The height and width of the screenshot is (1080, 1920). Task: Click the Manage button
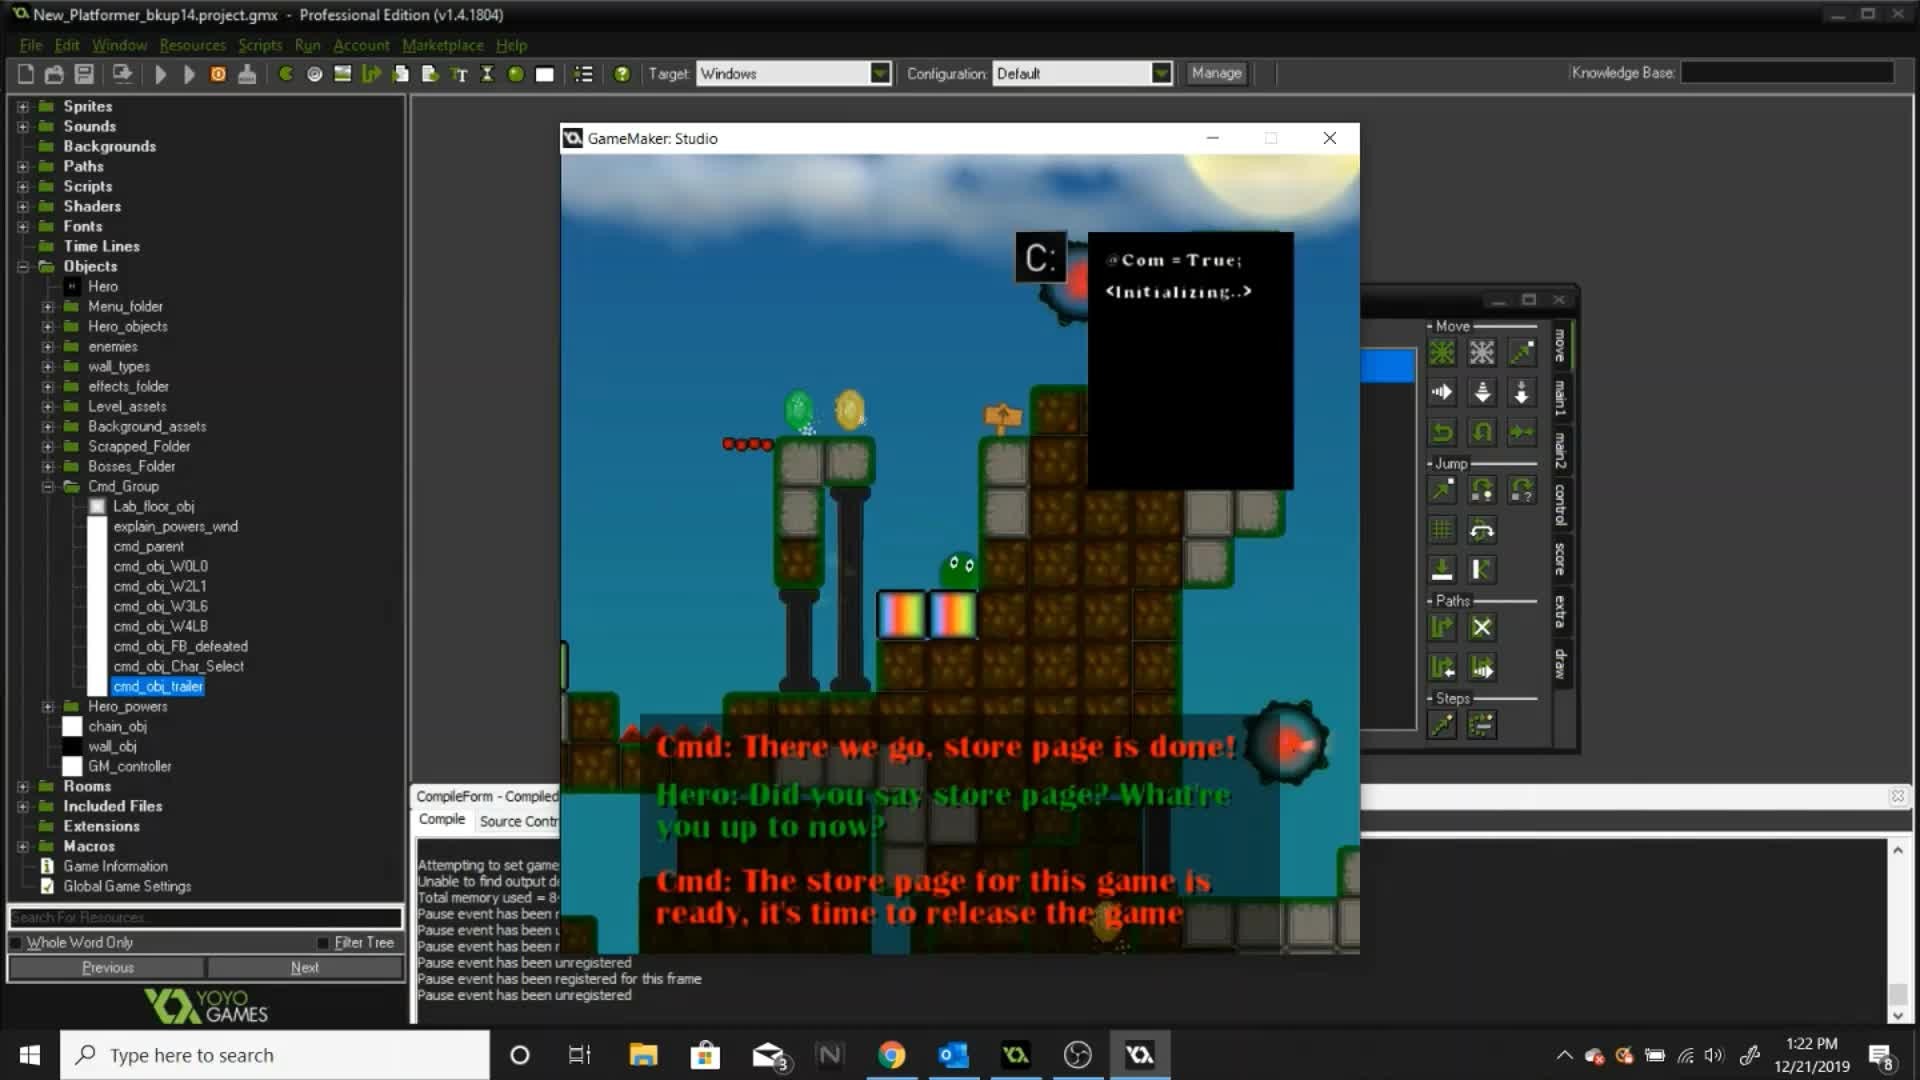pyautogui.click(x=1216, y=73)
